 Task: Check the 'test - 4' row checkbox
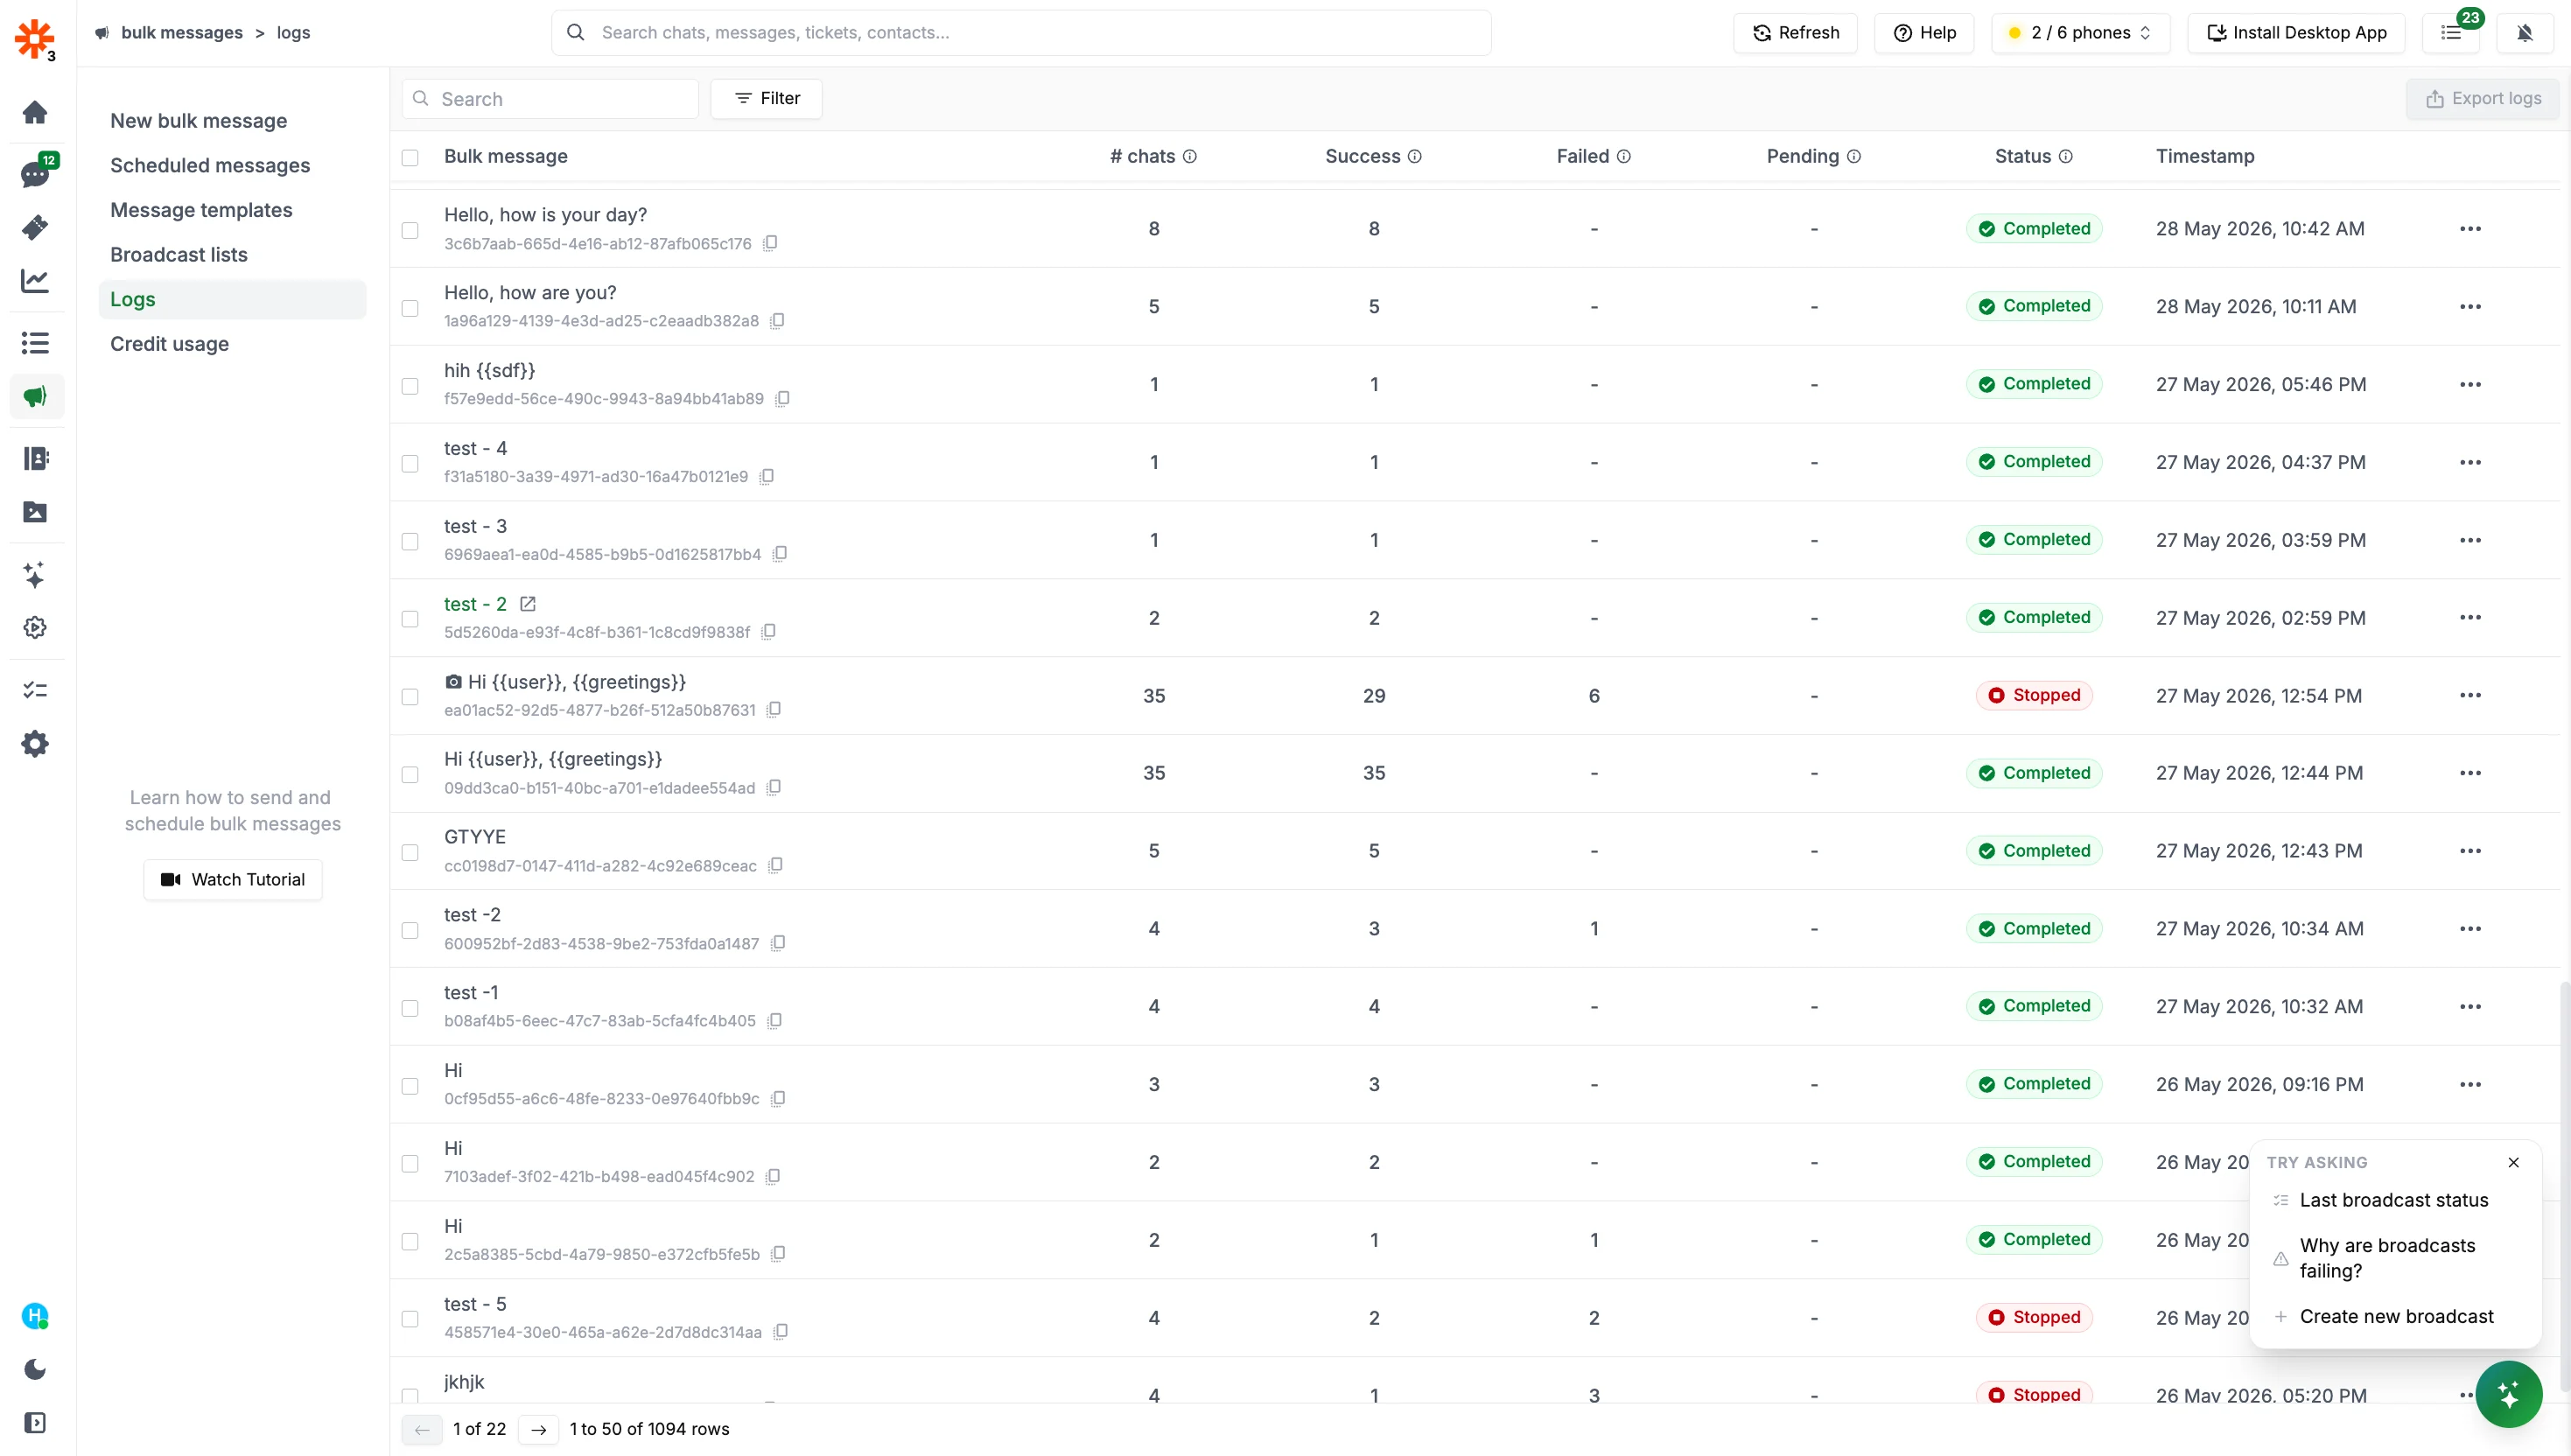(410, 463)
